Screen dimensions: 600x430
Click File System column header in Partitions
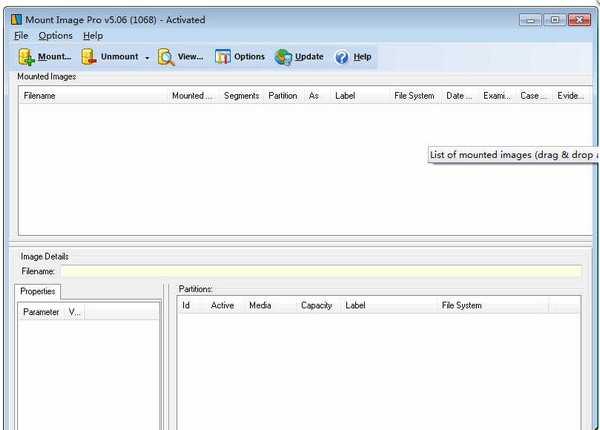click(493, 305)
